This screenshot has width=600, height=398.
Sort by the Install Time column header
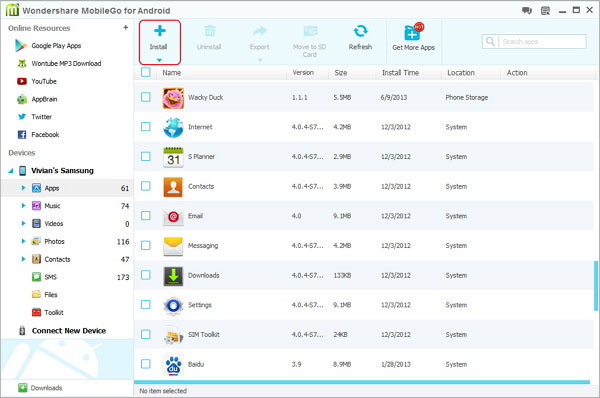(400, 73)
